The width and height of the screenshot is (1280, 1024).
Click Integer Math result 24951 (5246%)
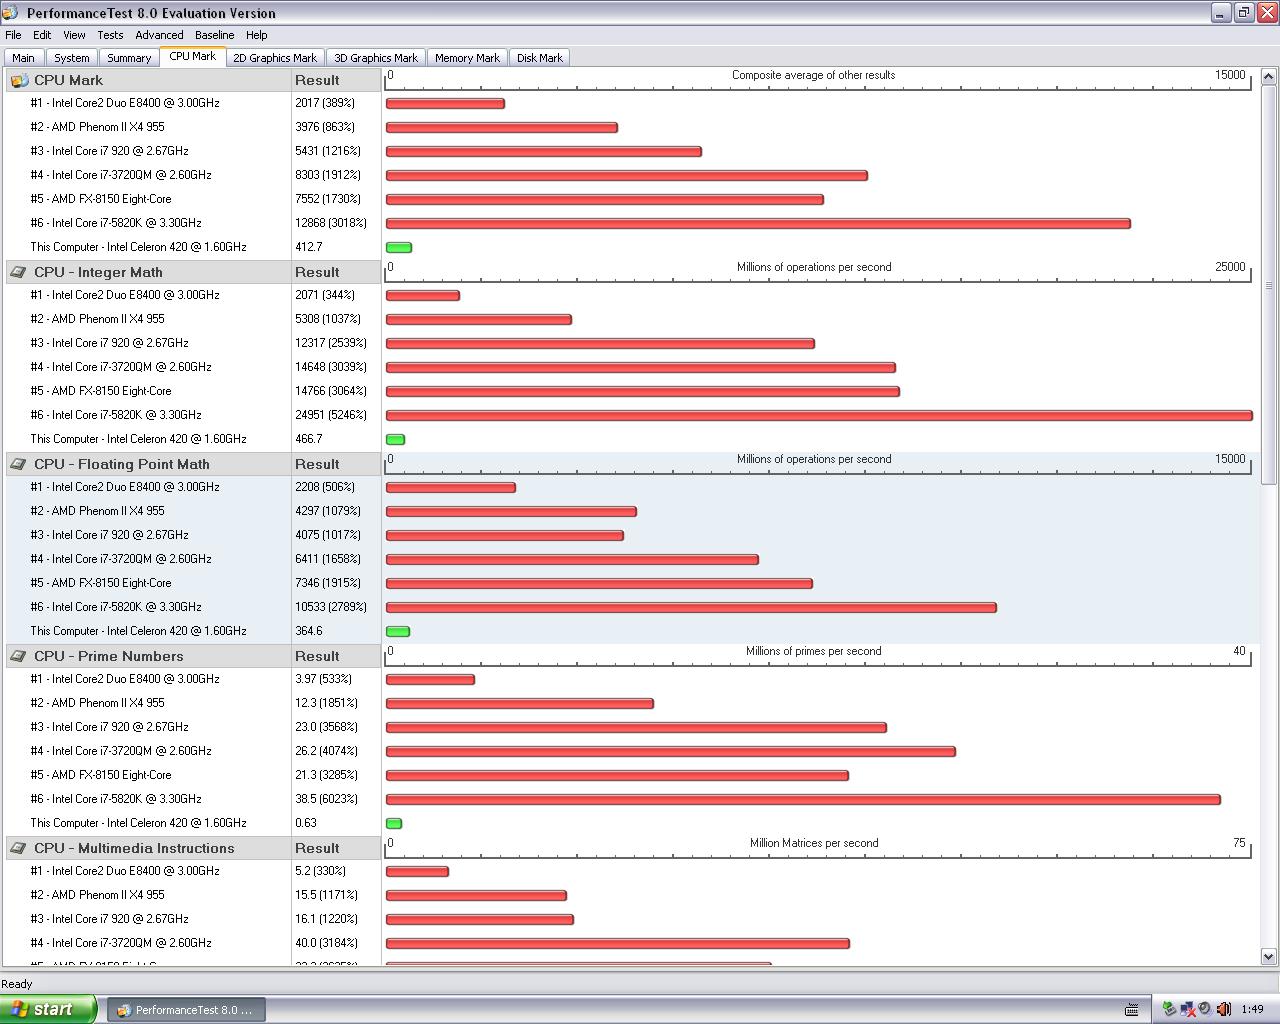pos(331,415)
